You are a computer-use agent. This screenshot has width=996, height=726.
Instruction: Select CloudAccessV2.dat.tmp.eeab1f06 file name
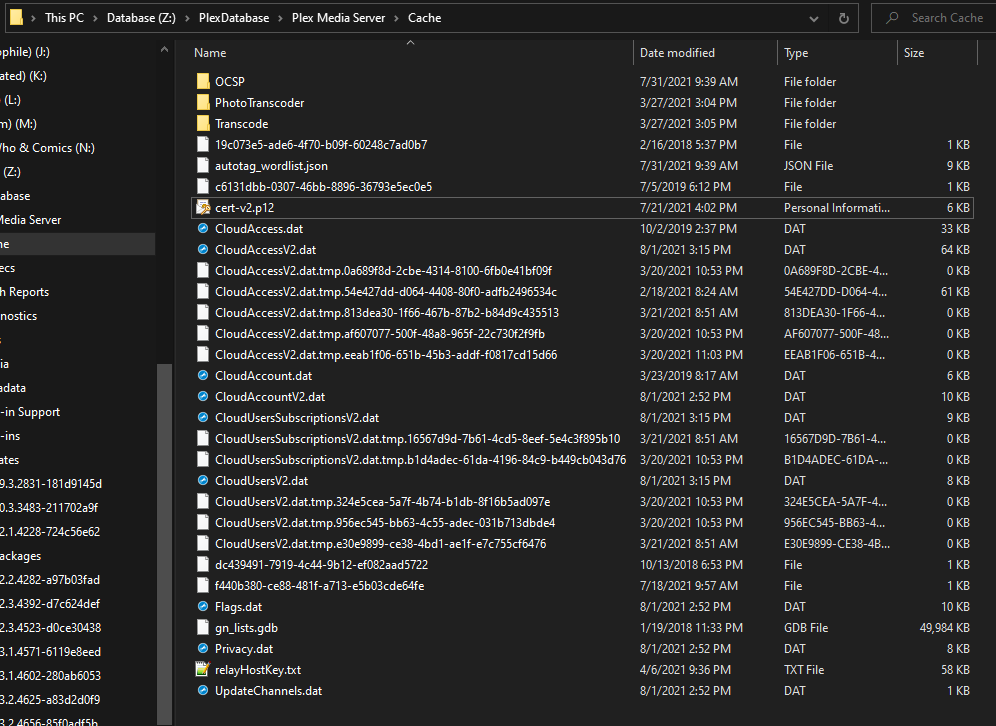(386, 354)
